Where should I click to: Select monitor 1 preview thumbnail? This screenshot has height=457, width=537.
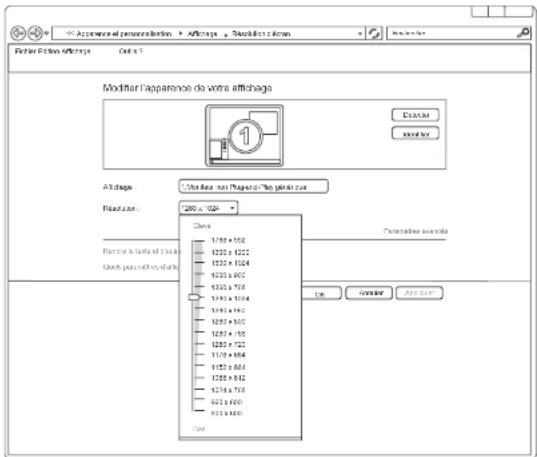pyautogui.click(x=244, y=136)
